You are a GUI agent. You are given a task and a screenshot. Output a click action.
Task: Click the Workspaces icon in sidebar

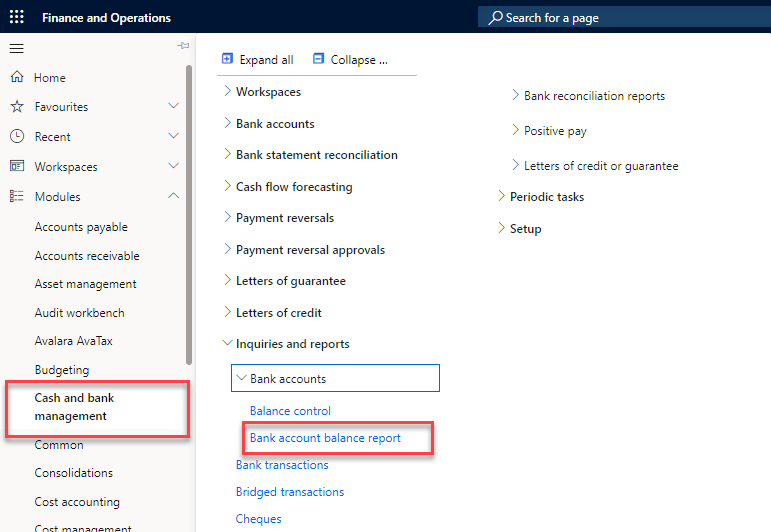coord(16,166)
